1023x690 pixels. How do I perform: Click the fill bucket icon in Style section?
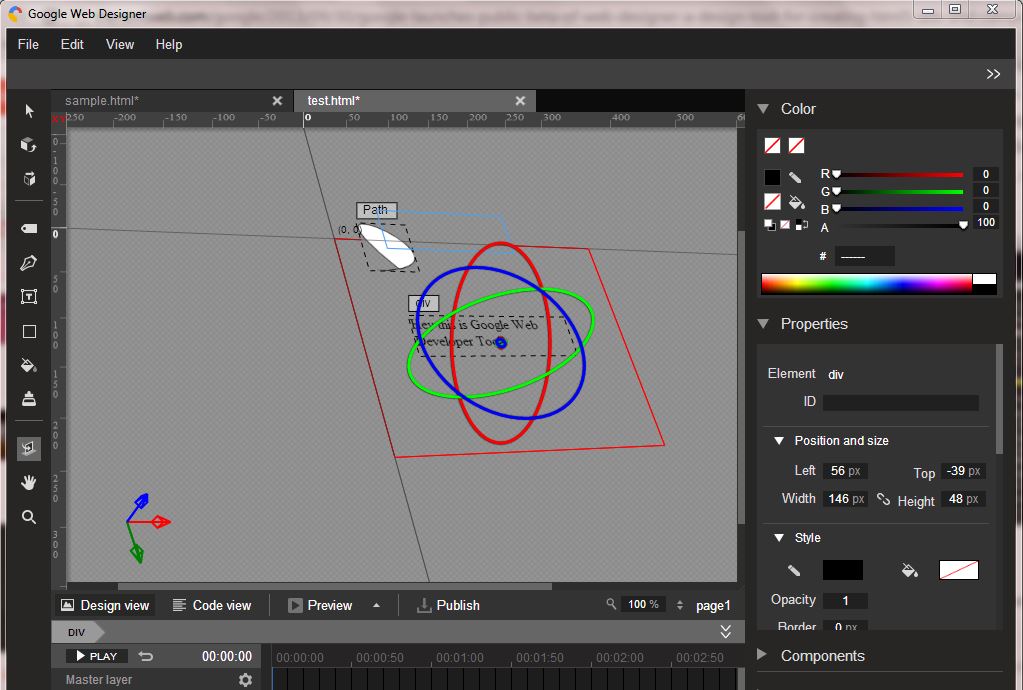(x=909, y=571)
